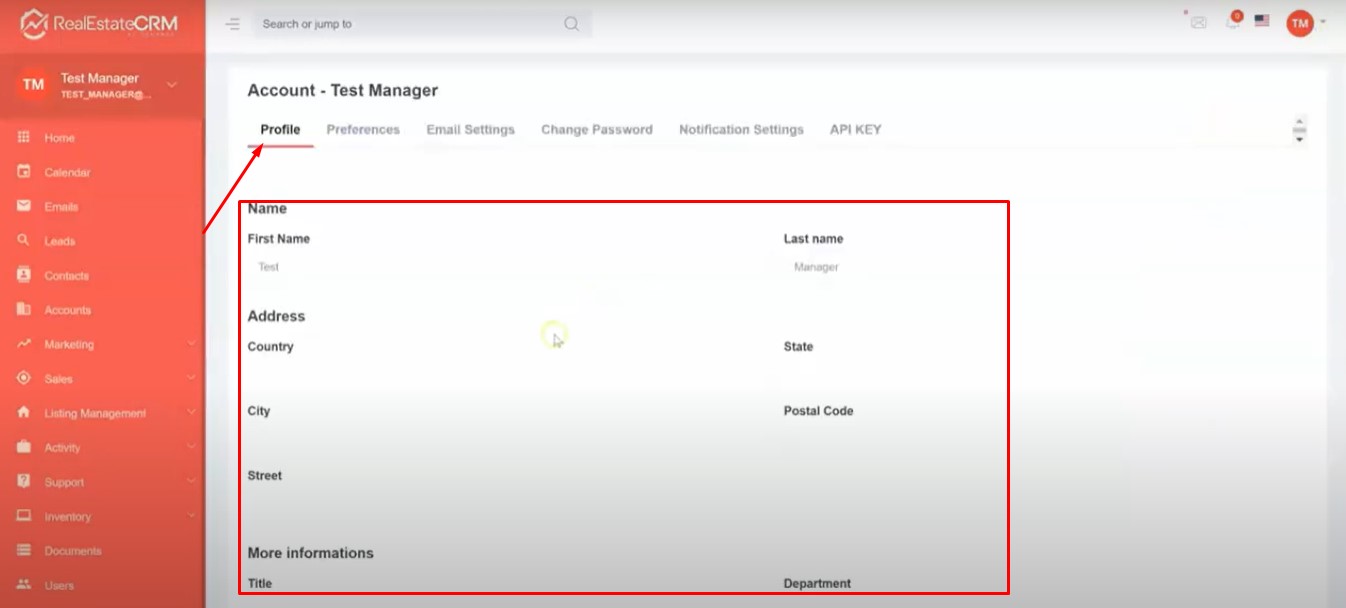Expand the Listing Management menu
Image resolution: width=1346 pixels, height=608 pixels.
point(191,413)
